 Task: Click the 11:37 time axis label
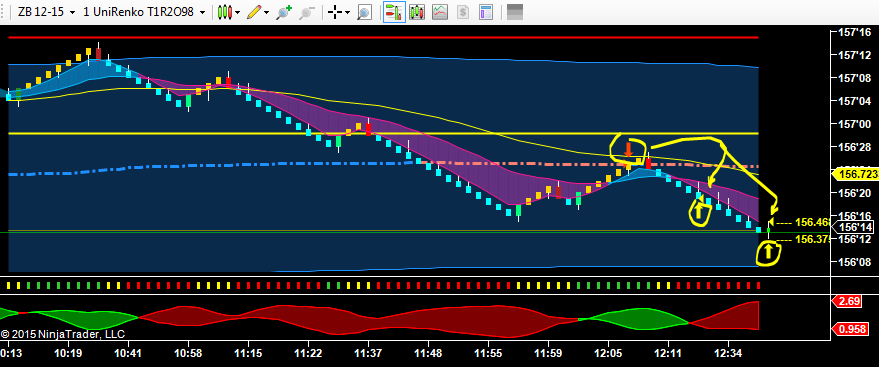pyautogui.click(x=368, y=353)
